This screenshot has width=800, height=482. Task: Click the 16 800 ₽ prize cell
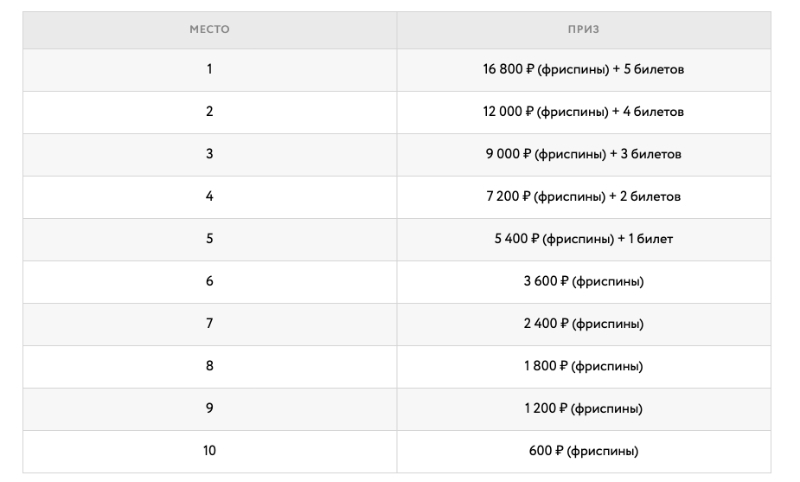(583, 70)
